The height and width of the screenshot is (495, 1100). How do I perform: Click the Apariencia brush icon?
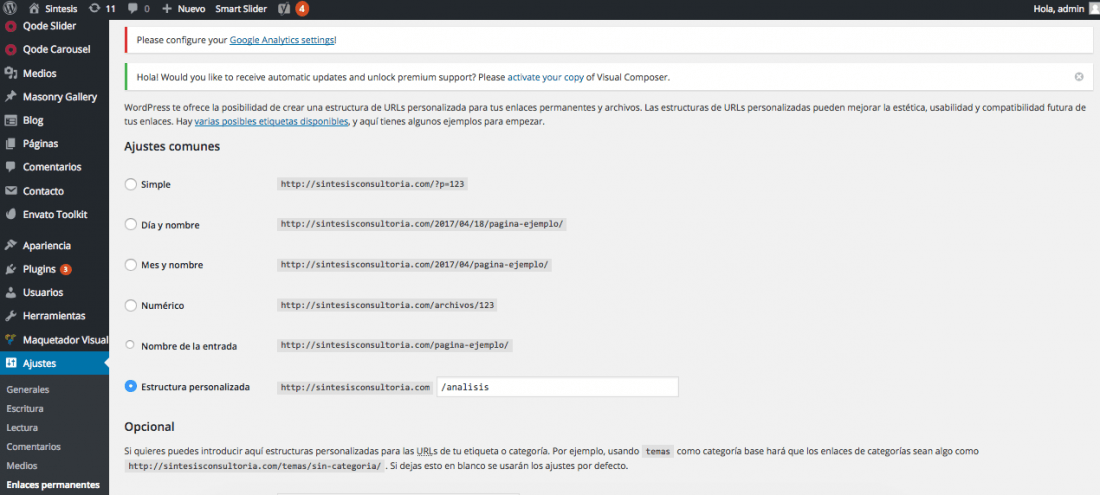click(11, 245)
